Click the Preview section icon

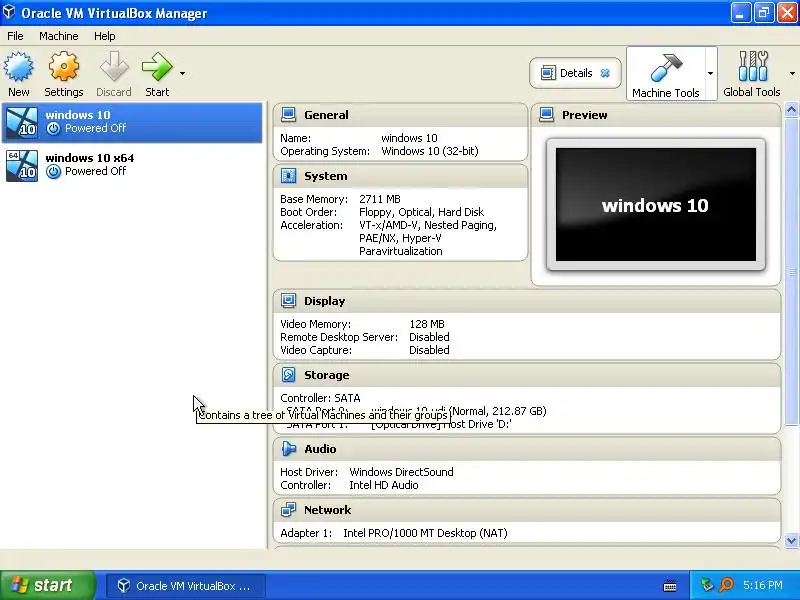click(546, 115)
